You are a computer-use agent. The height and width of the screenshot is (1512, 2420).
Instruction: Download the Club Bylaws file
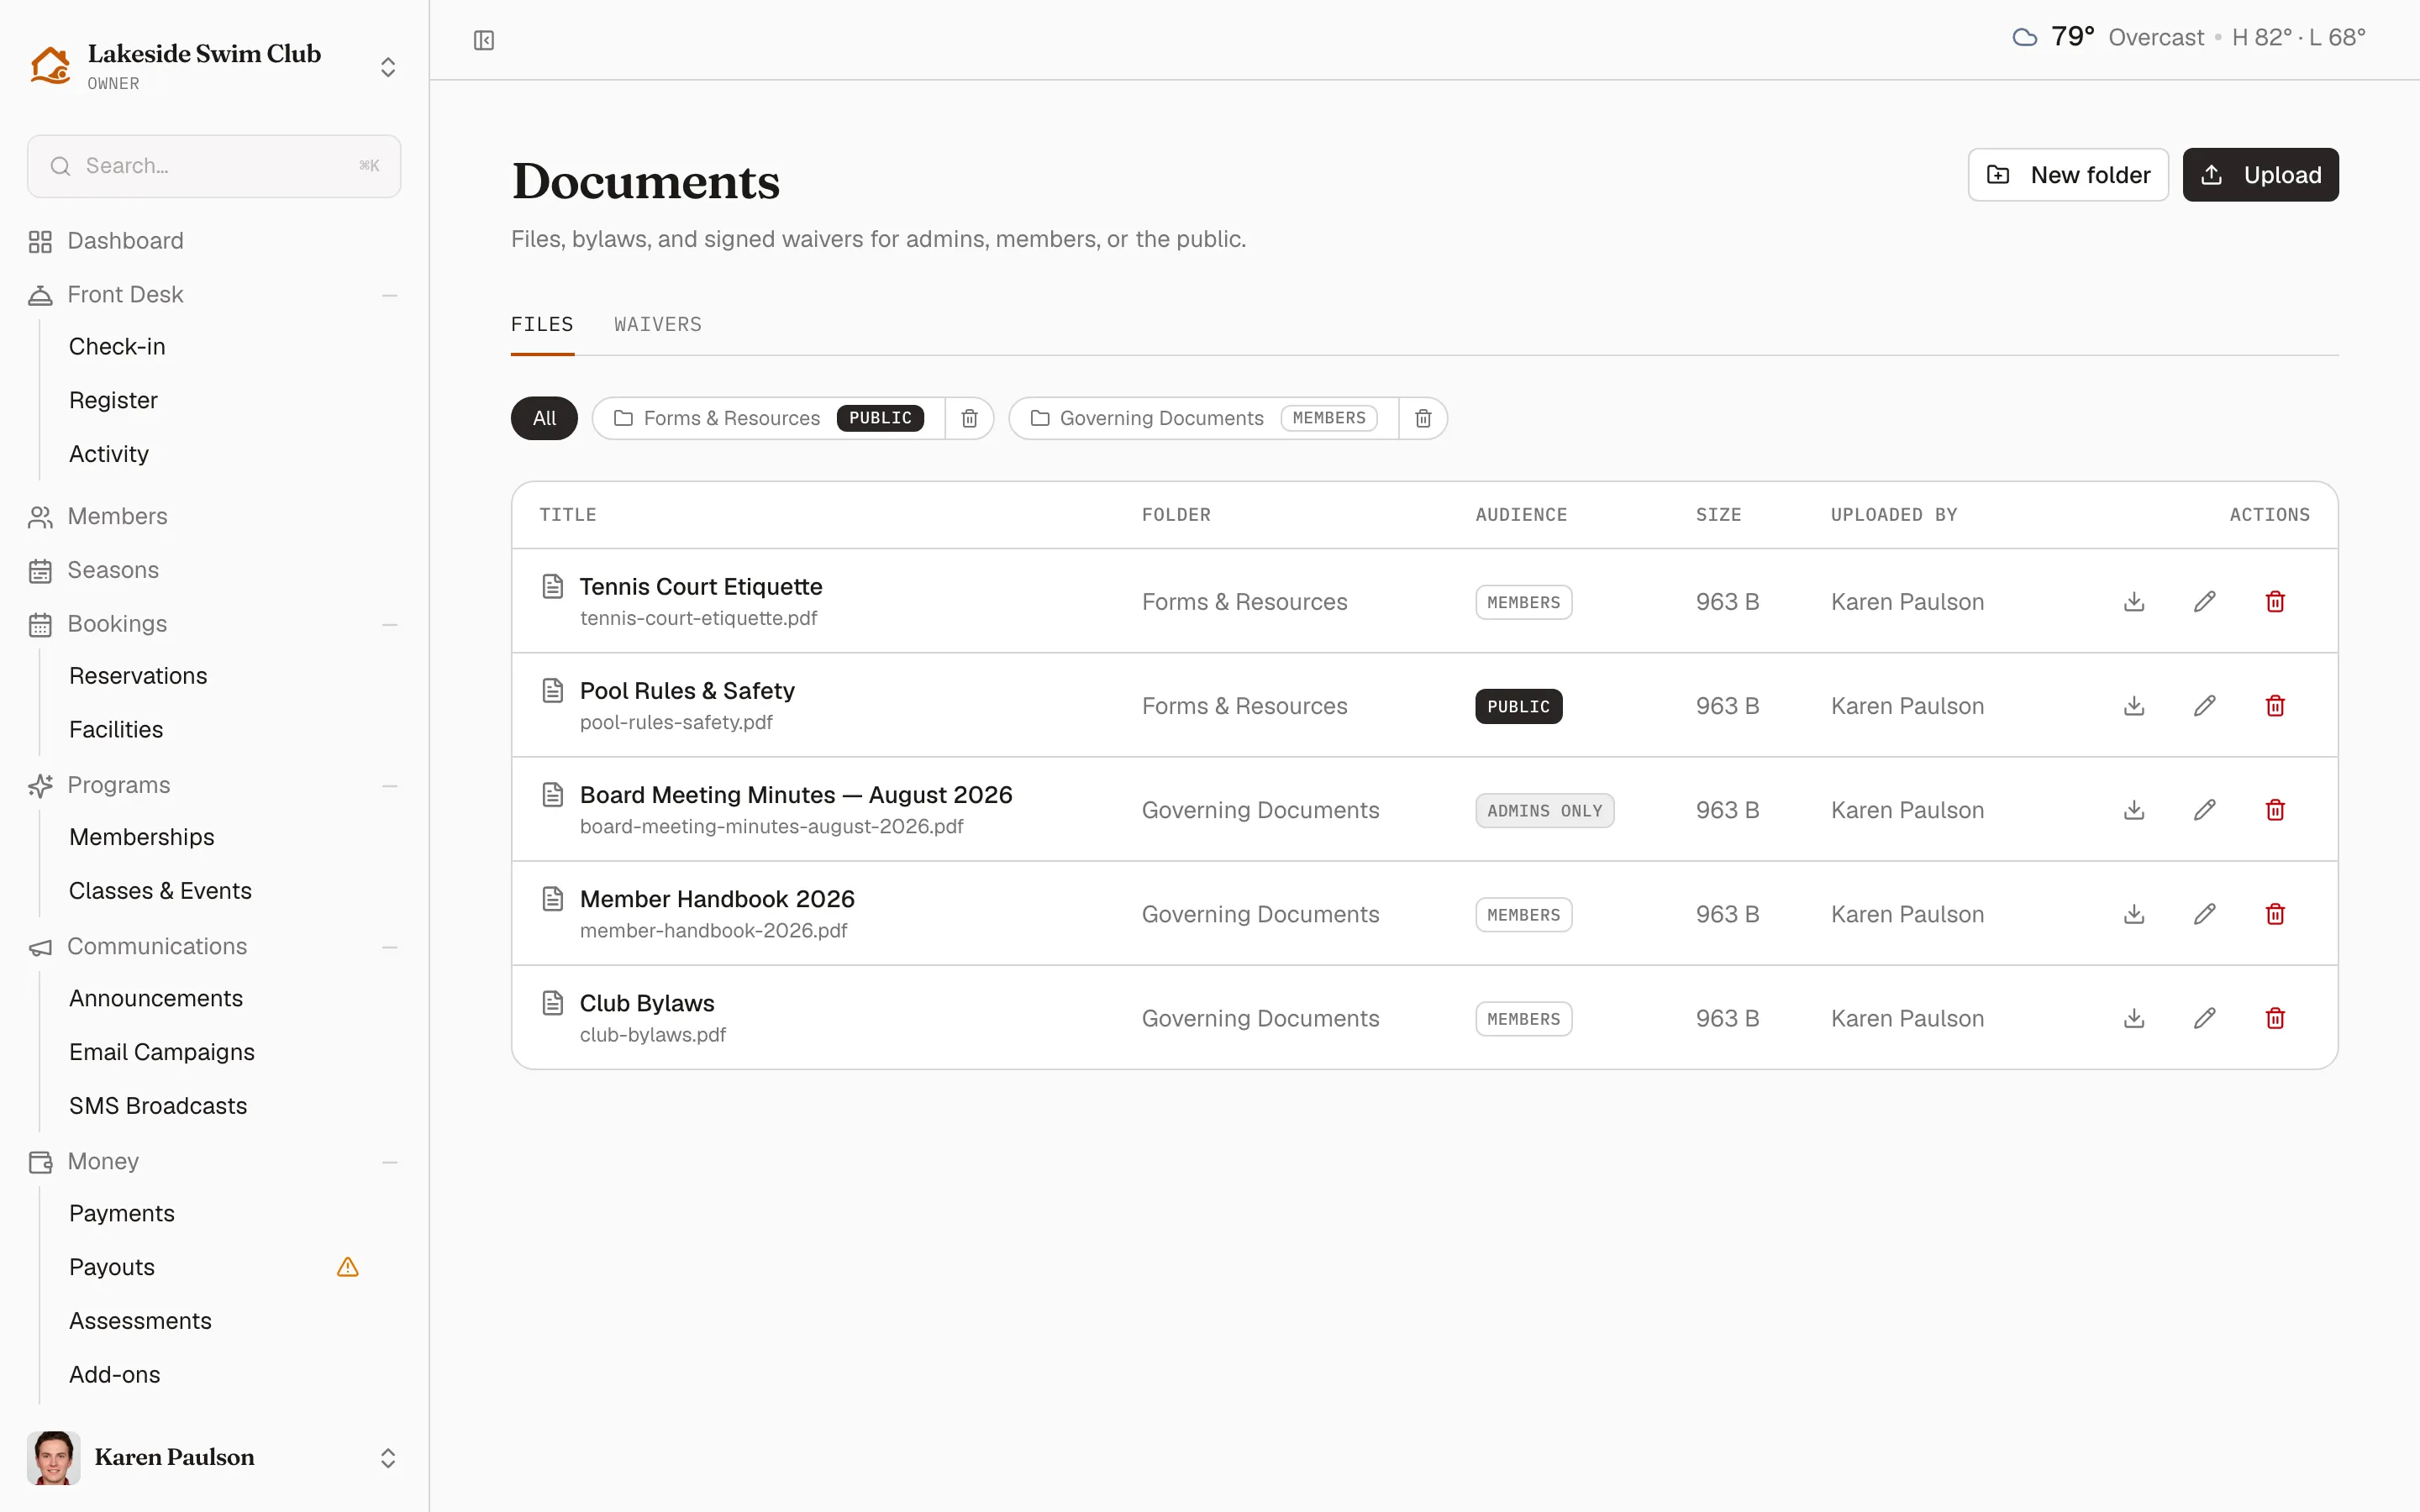2134,1018
